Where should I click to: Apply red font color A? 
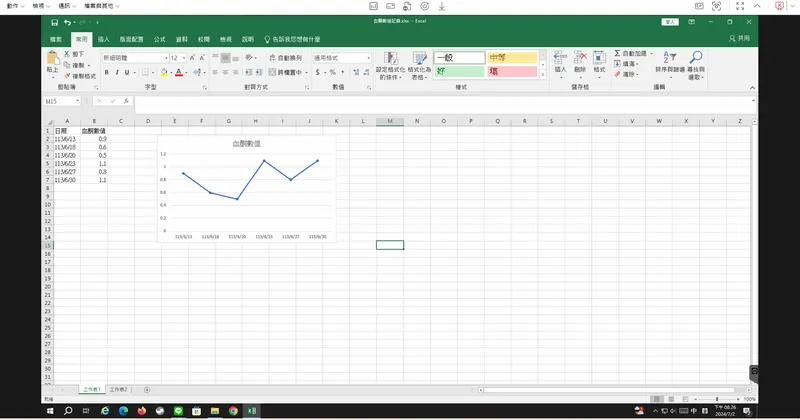pos(179,72)
